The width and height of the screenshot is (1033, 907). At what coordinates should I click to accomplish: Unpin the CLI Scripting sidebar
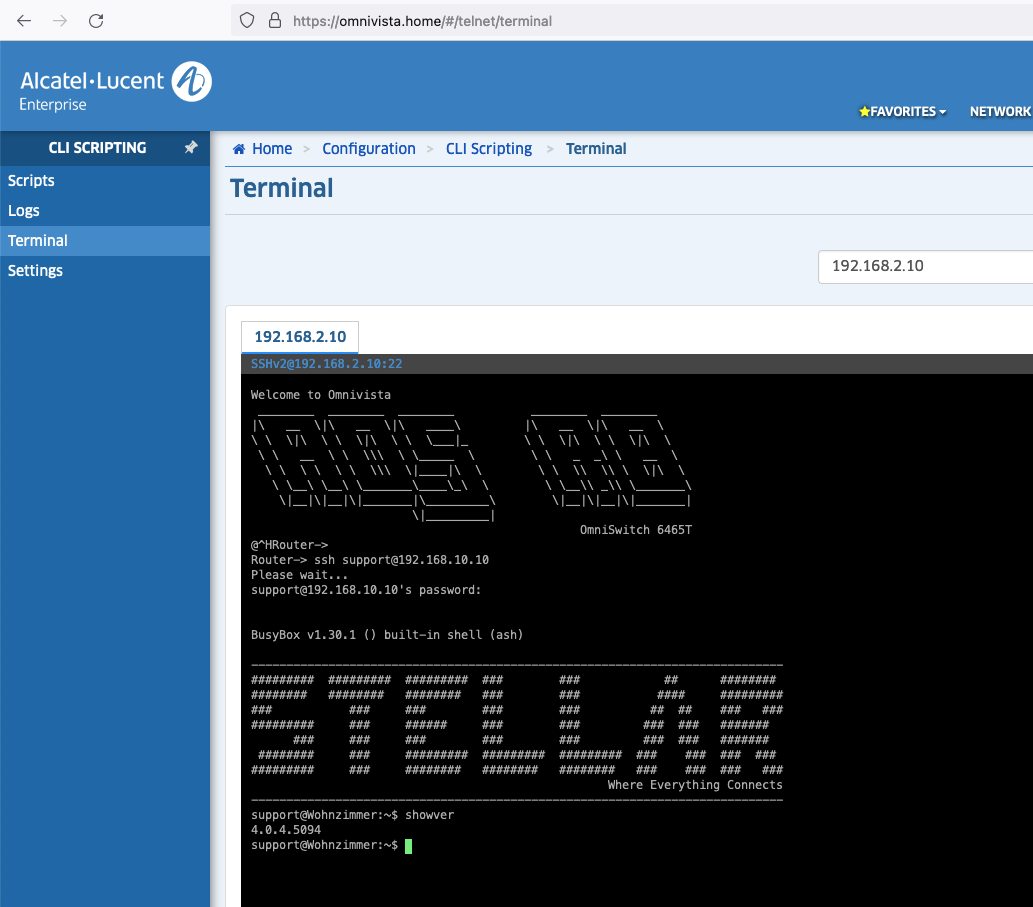point(191,147)
